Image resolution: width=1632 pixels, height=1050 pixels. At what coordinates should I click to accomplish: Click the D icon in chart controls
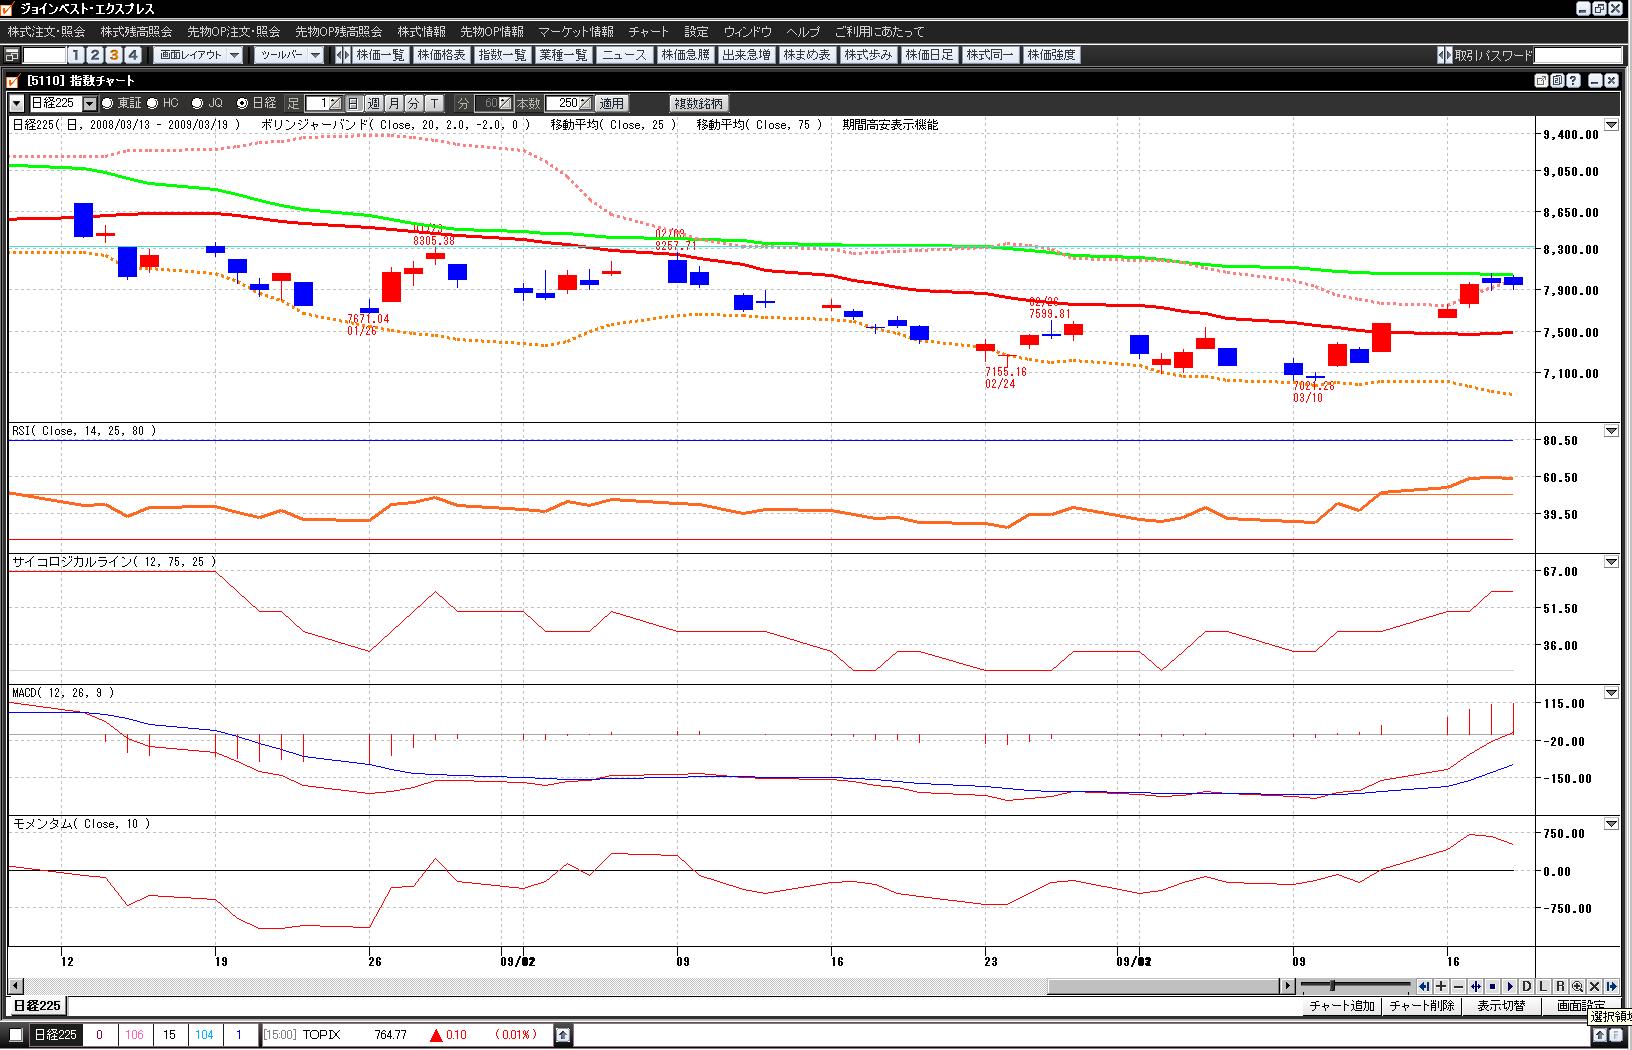coord(1527,986)
